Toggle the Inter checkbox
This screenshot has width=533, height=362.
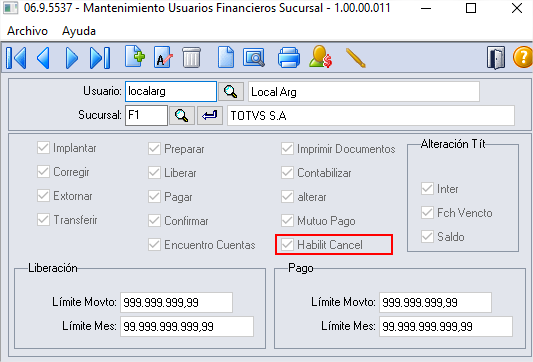[x=427, y=189]
